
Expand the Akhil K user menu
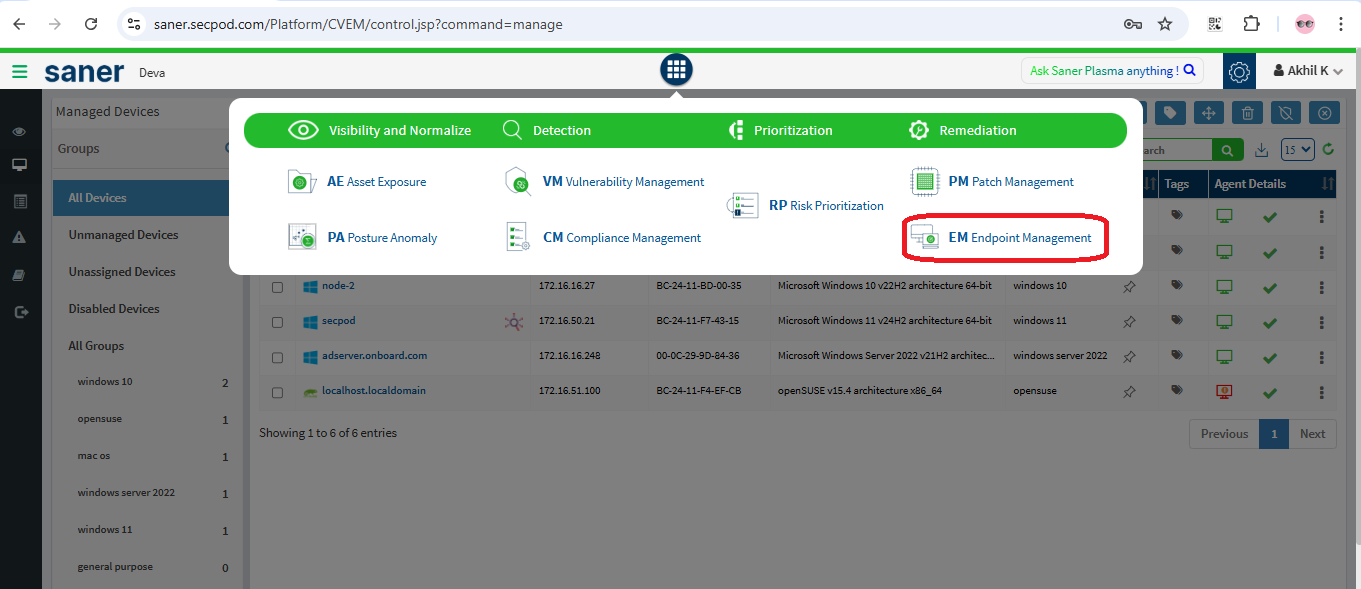(x=1307, y=71)
